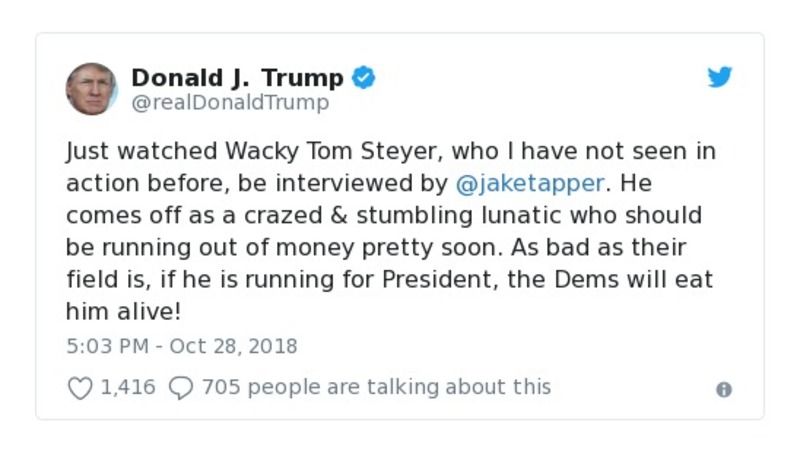
Task: Click the @realDonaldTrump handle
Action: (230, 102)
